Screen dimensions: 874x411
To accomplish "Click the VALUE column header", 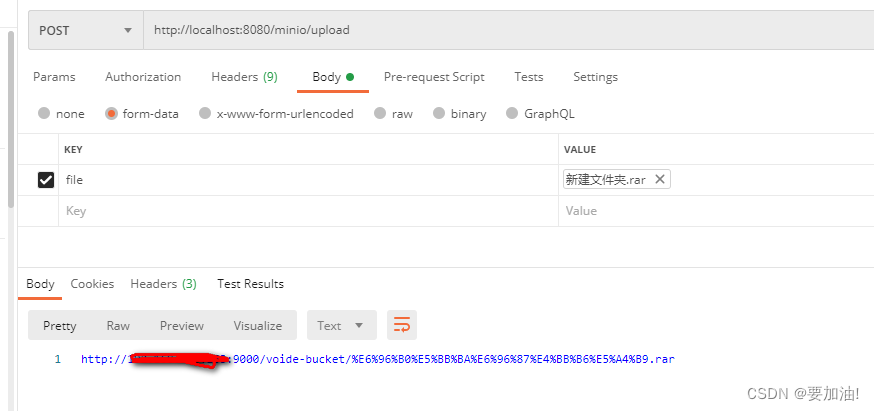I will tap(580, 149).
